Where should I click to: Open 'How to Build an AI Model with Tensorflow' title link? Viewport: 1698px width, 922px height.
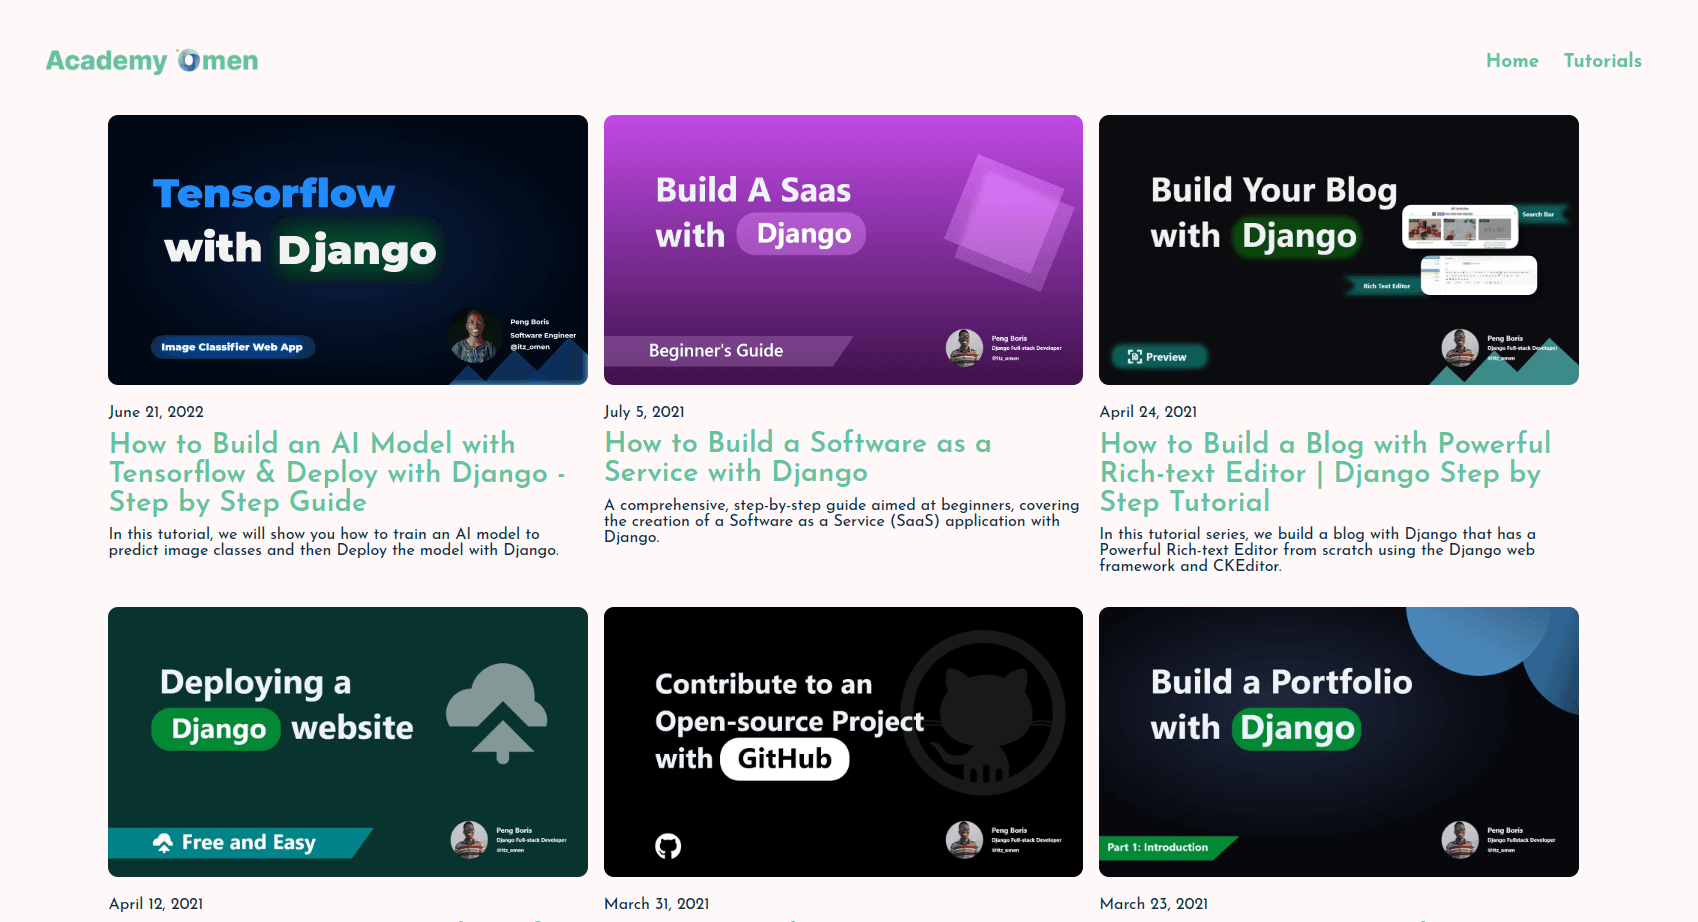(338, 472)
